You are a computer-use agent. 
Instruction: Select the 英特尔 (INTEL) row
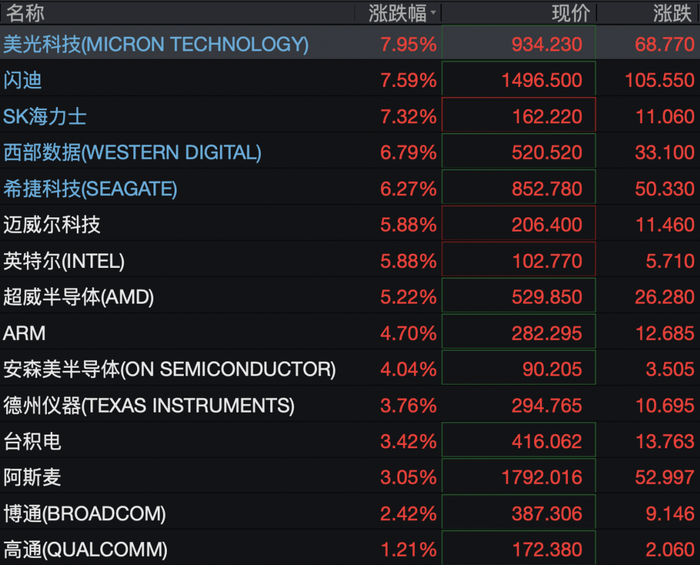[350, 261]
